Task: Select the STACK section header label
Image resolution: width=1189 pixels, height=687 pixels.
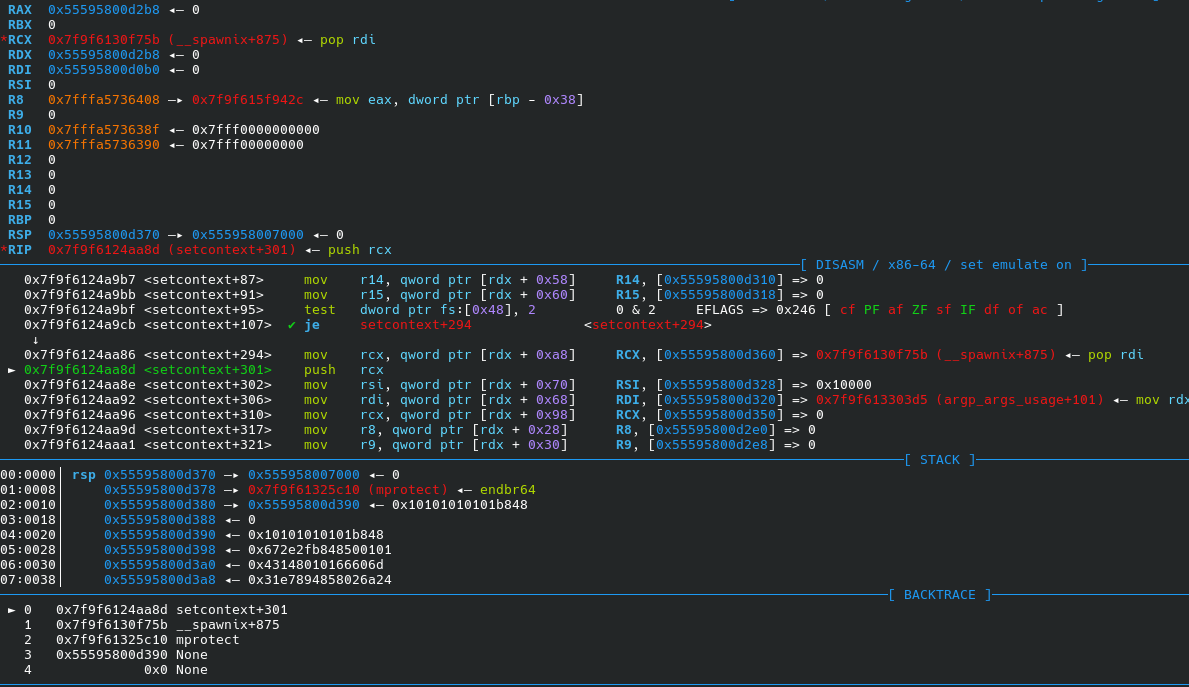Action: [x=940, y=460]
